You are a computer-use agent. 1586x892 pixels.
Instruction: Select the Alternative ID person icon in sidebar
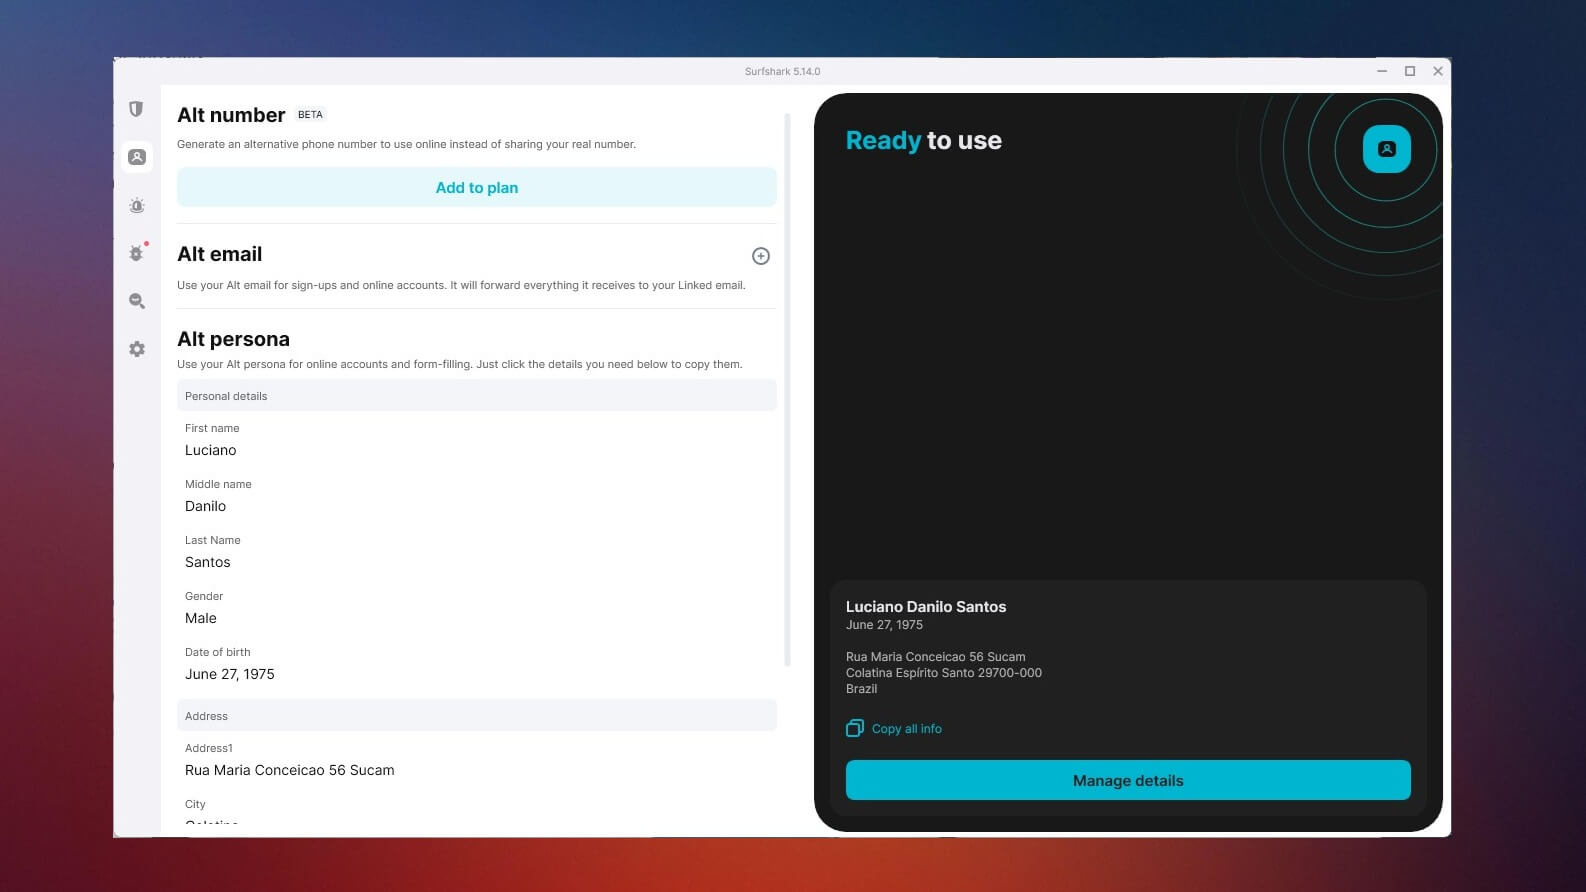pos(137,157)
